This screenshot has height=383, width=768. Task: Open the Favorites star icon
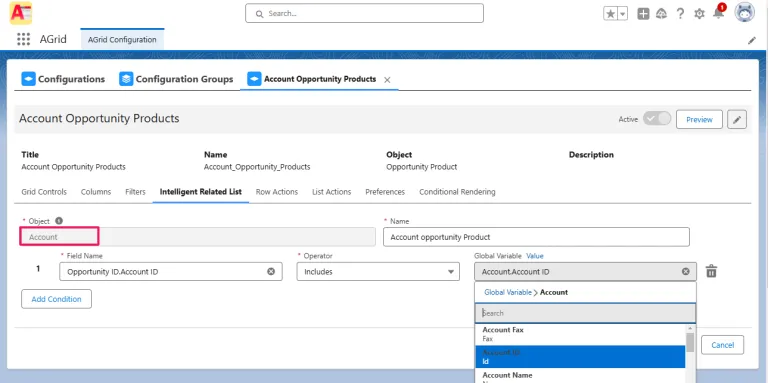[610, 14]
